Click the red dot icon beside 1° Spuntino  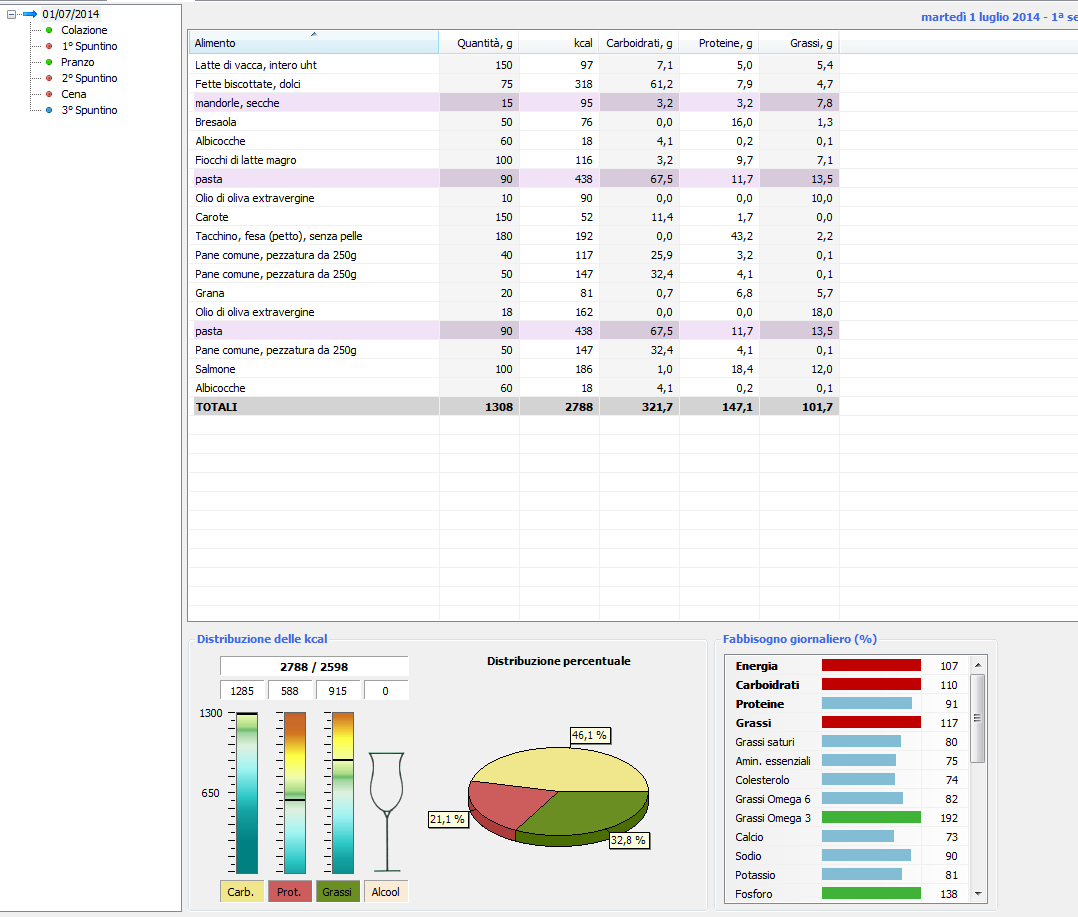pos(48,46)
